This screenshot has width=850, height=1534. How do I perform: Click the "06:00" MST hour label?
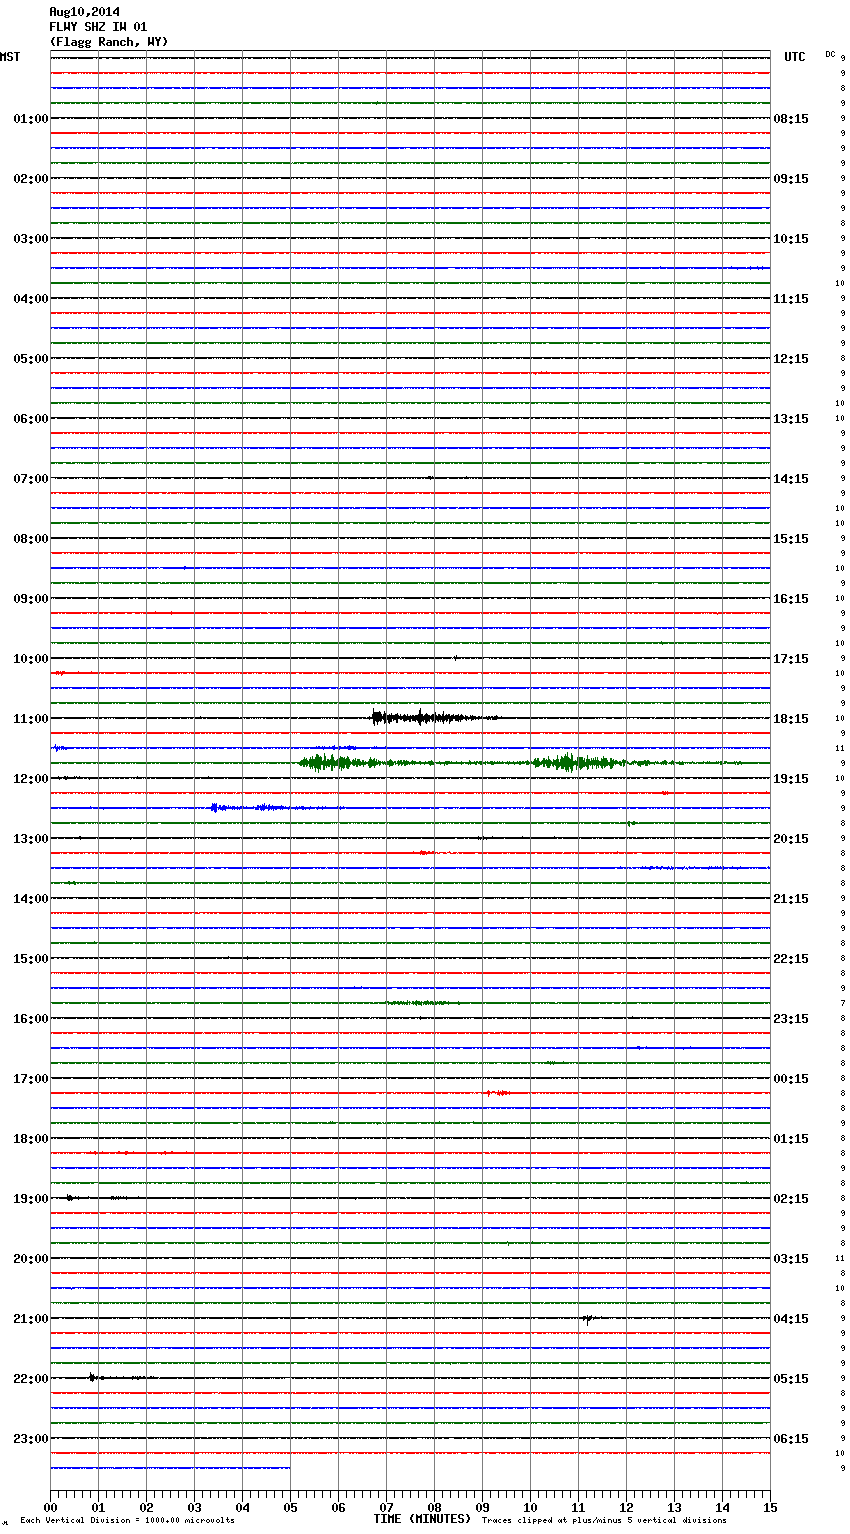(x=31, y=419)
